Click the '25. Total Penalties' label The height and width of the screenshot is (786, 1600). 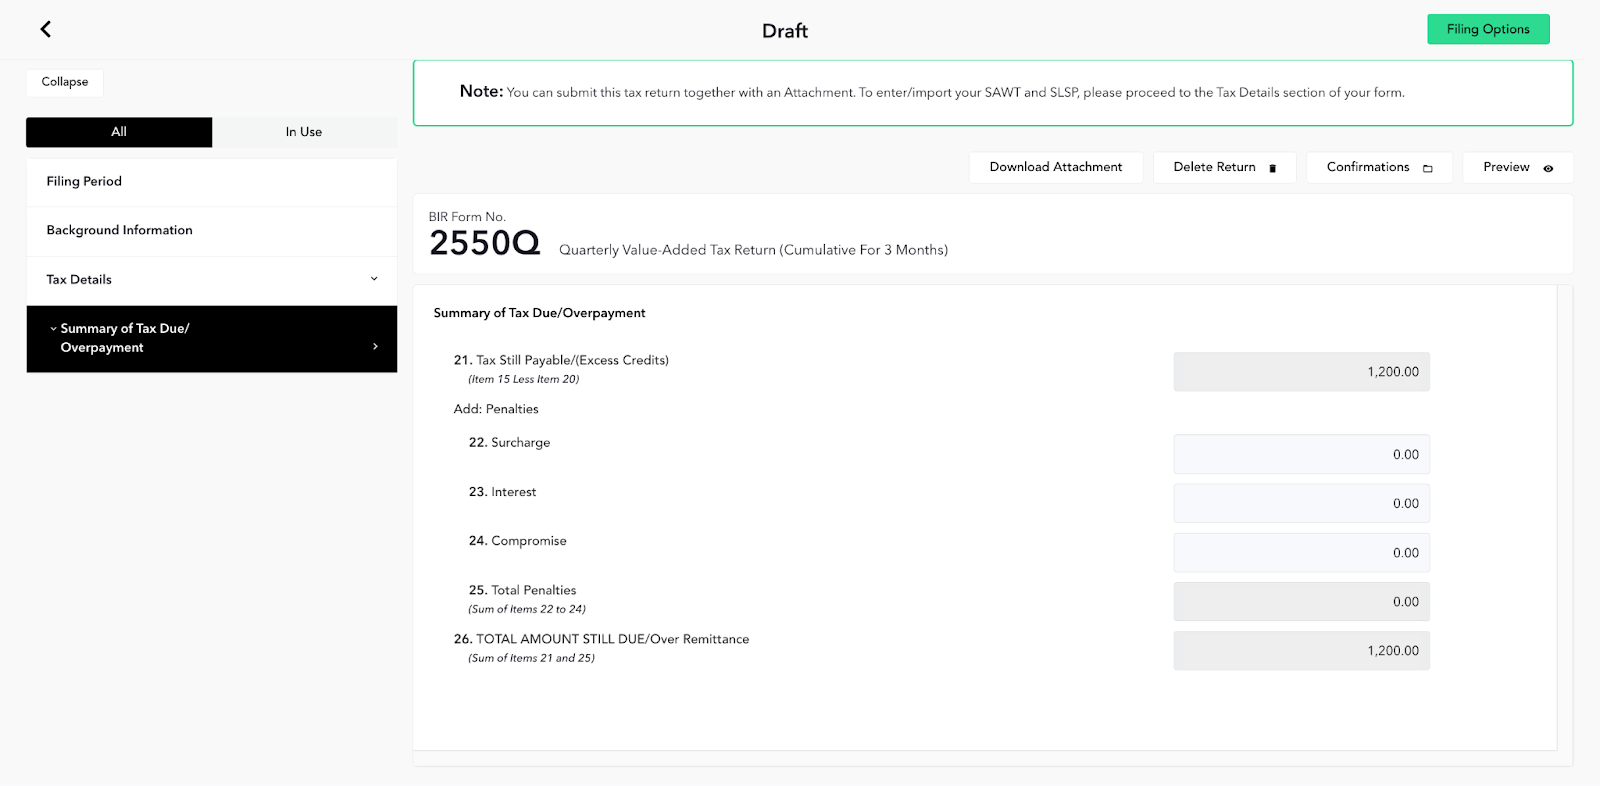pyautogui.click(x=522, y=590)
